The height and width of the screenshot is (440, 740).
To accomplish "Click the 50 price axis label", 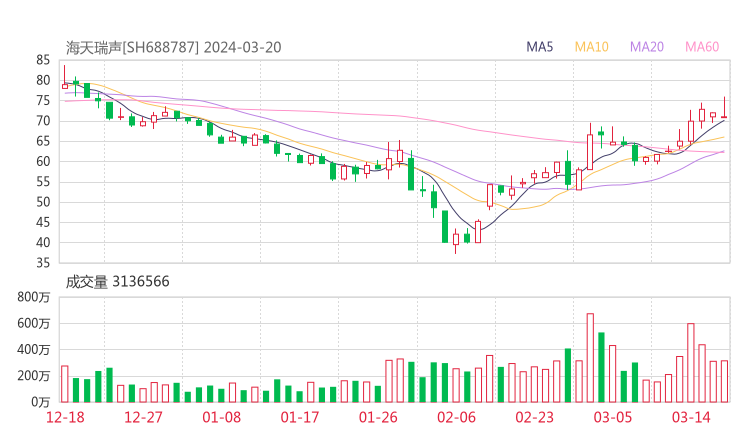I will (x=43, y=202).
